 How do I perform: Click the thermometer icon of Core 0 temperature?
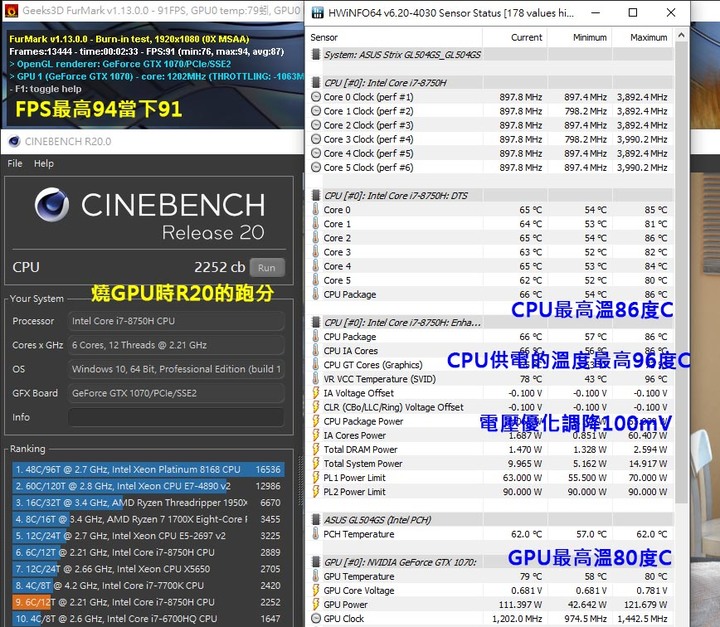[x=315, y=209]
